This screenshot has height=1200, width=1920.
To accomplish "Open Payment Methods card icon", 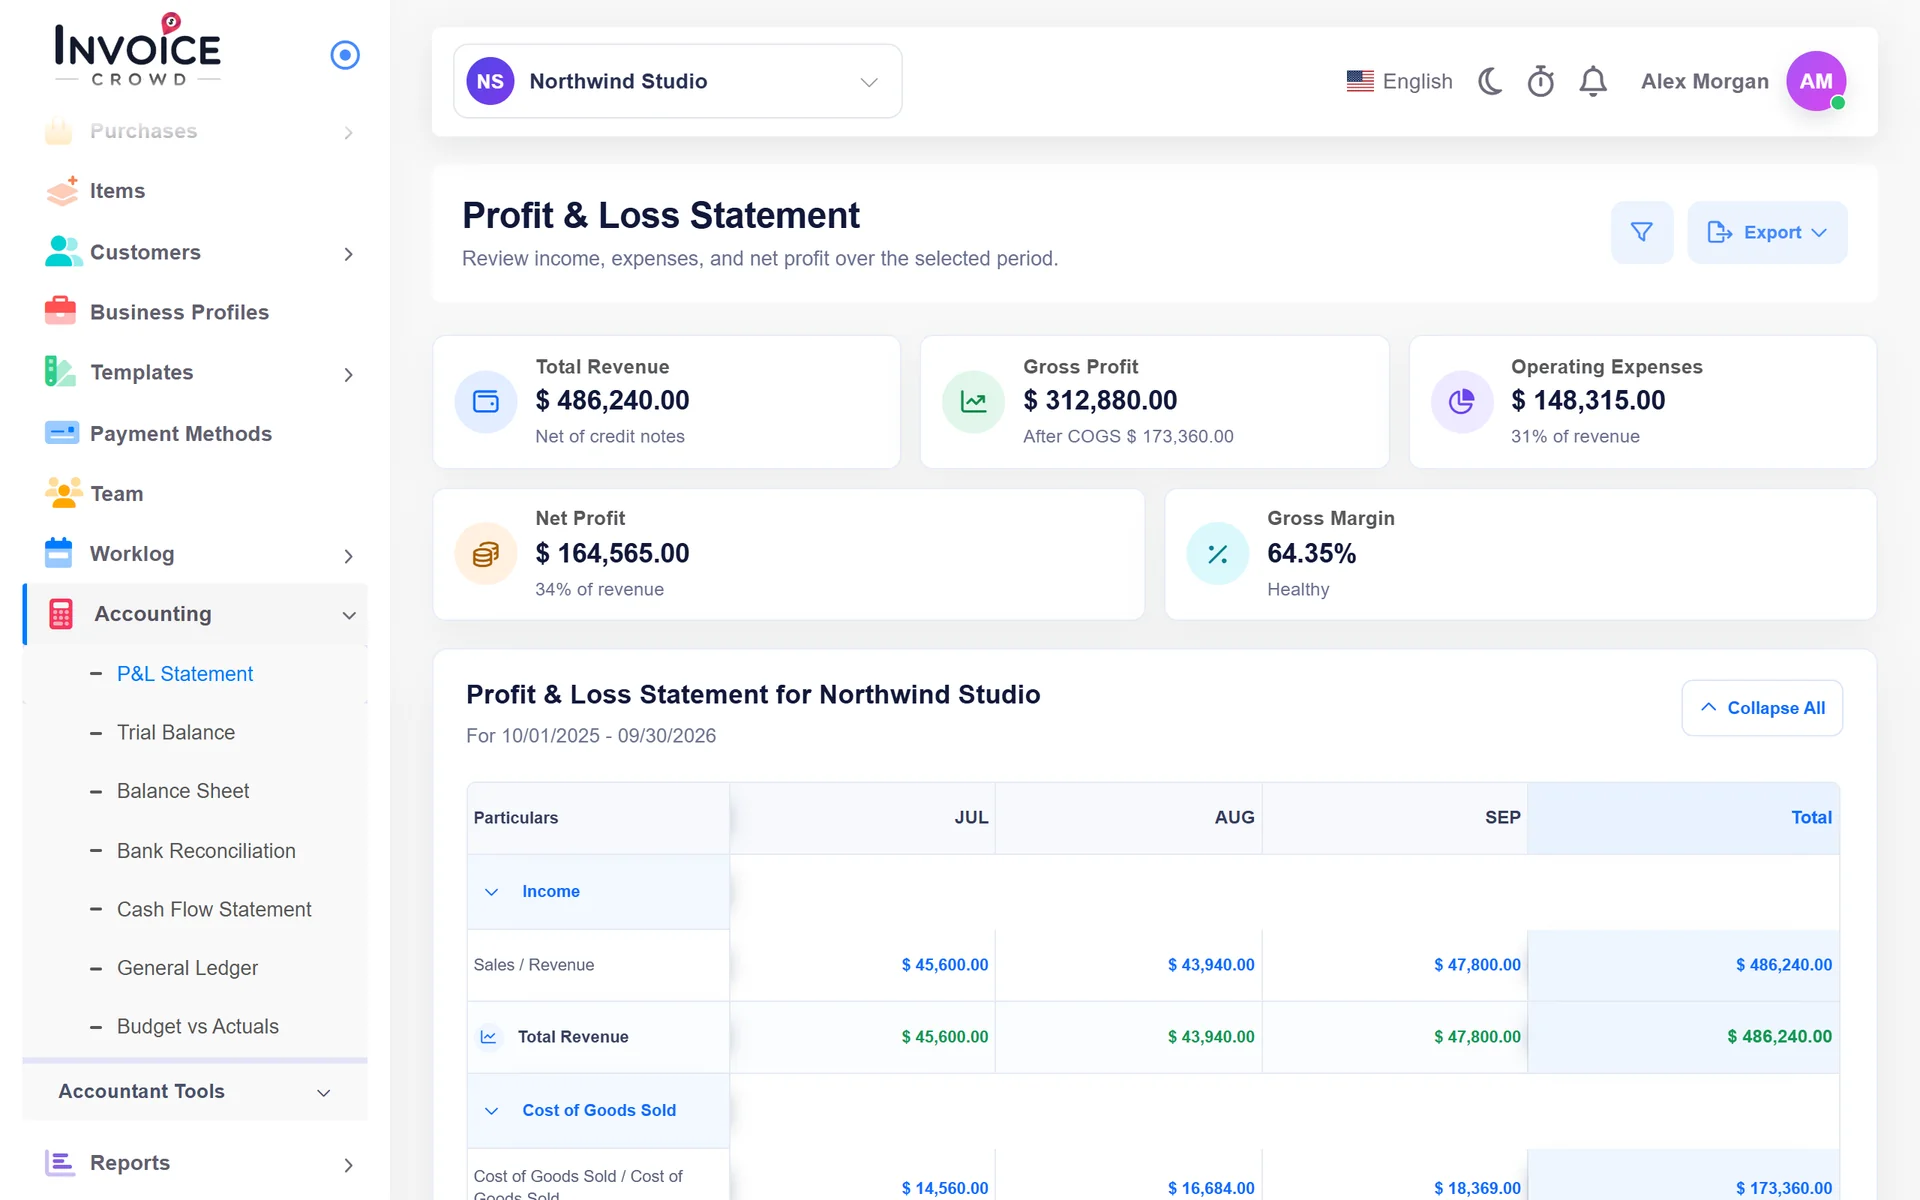I will [x=62, y=433].
